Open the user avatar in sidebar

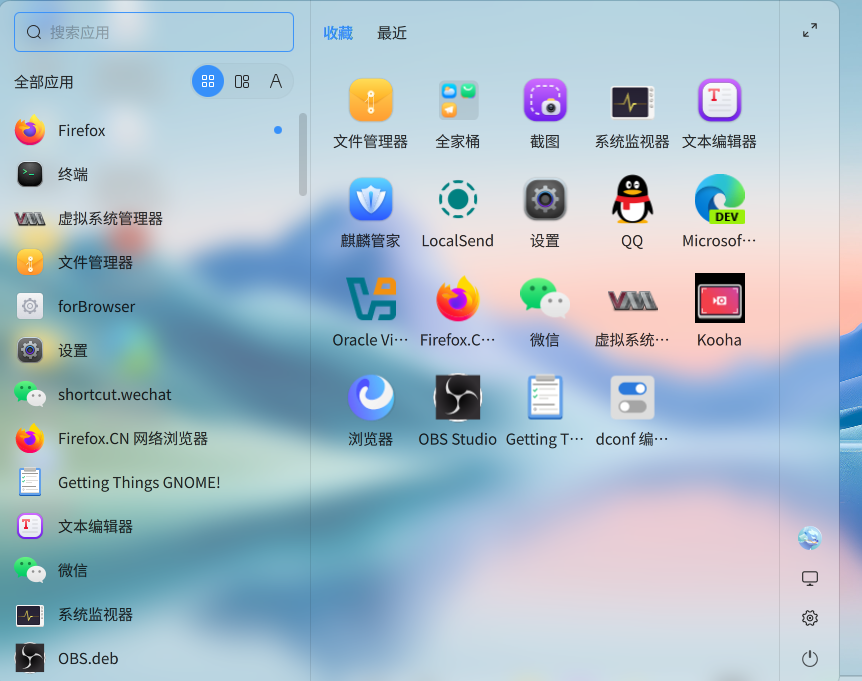(810, 538)
